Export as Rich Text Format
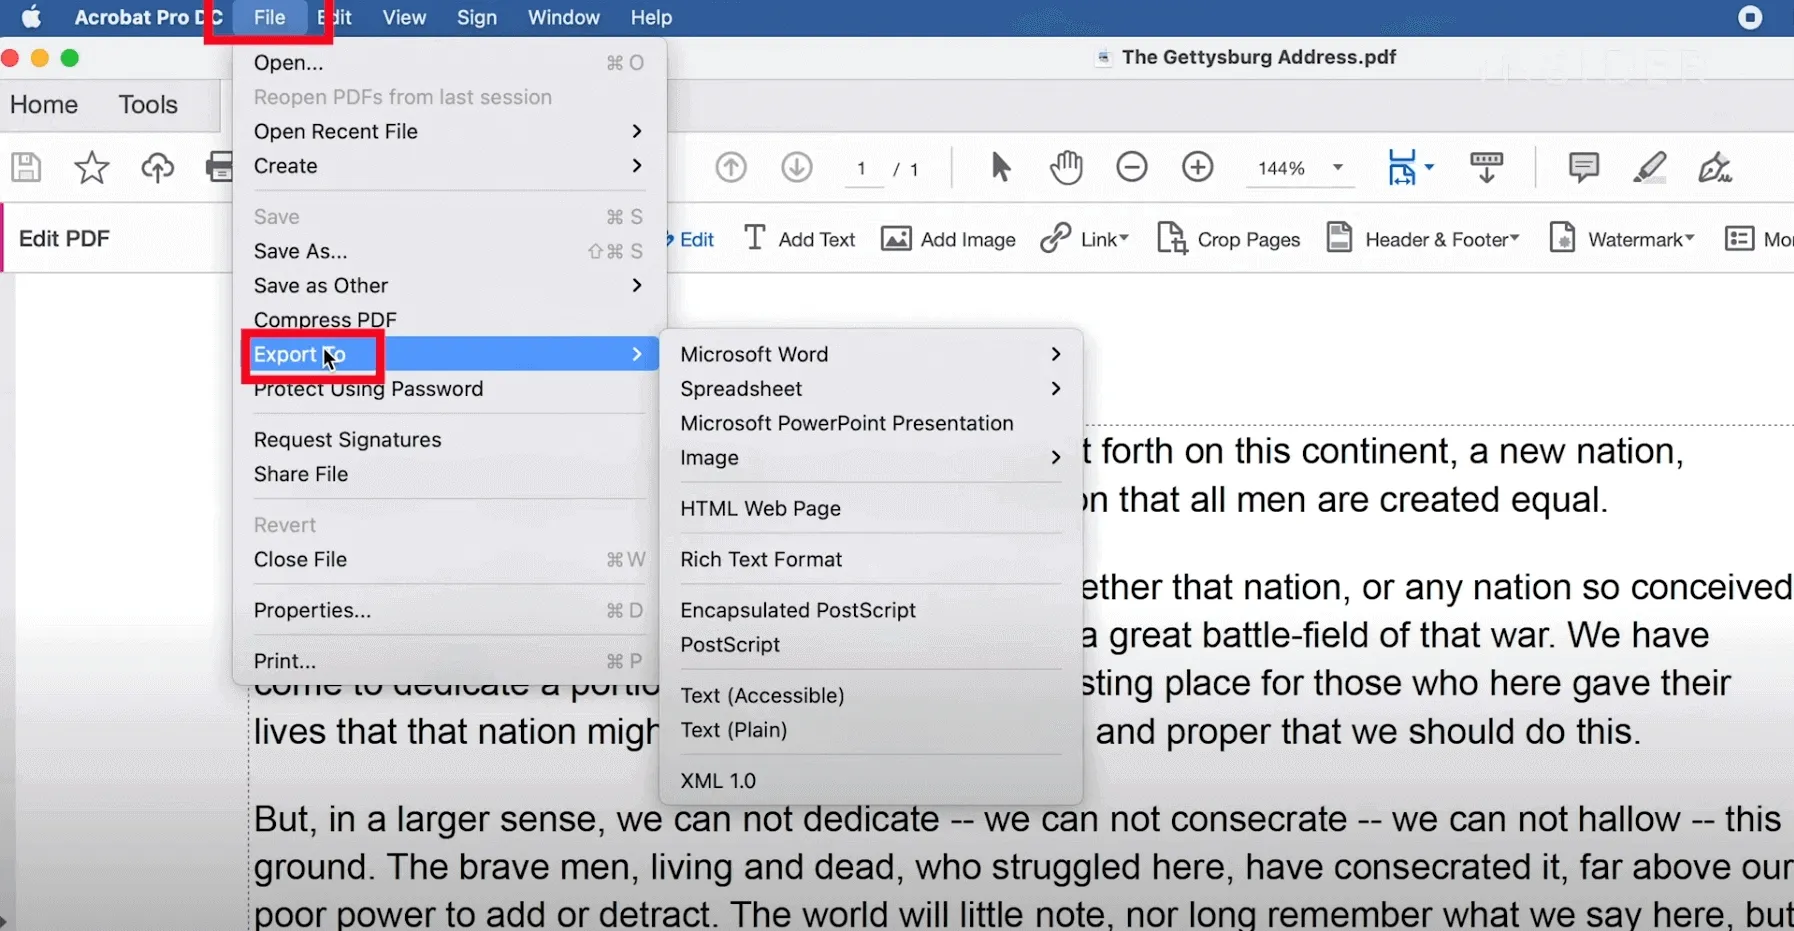This screenshot has height=931, width=1794. pos(871,559)
